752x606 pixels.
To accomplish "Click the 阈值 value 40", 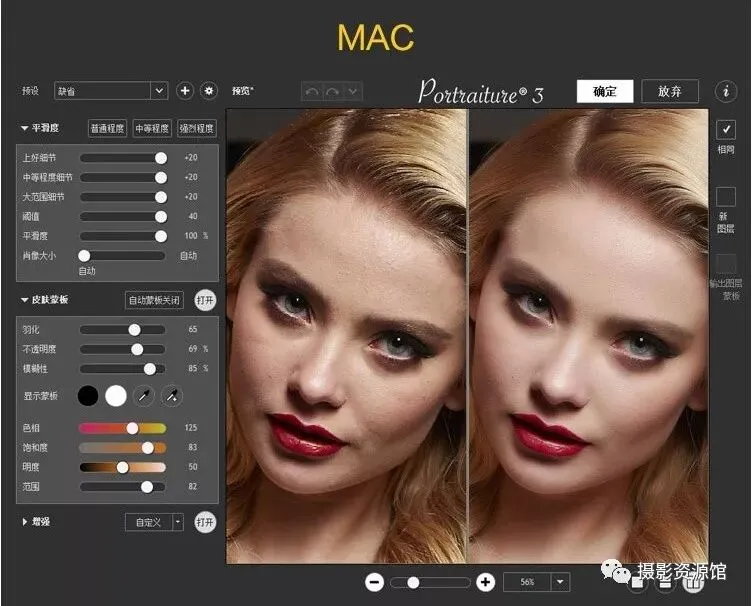I will 193,216.
